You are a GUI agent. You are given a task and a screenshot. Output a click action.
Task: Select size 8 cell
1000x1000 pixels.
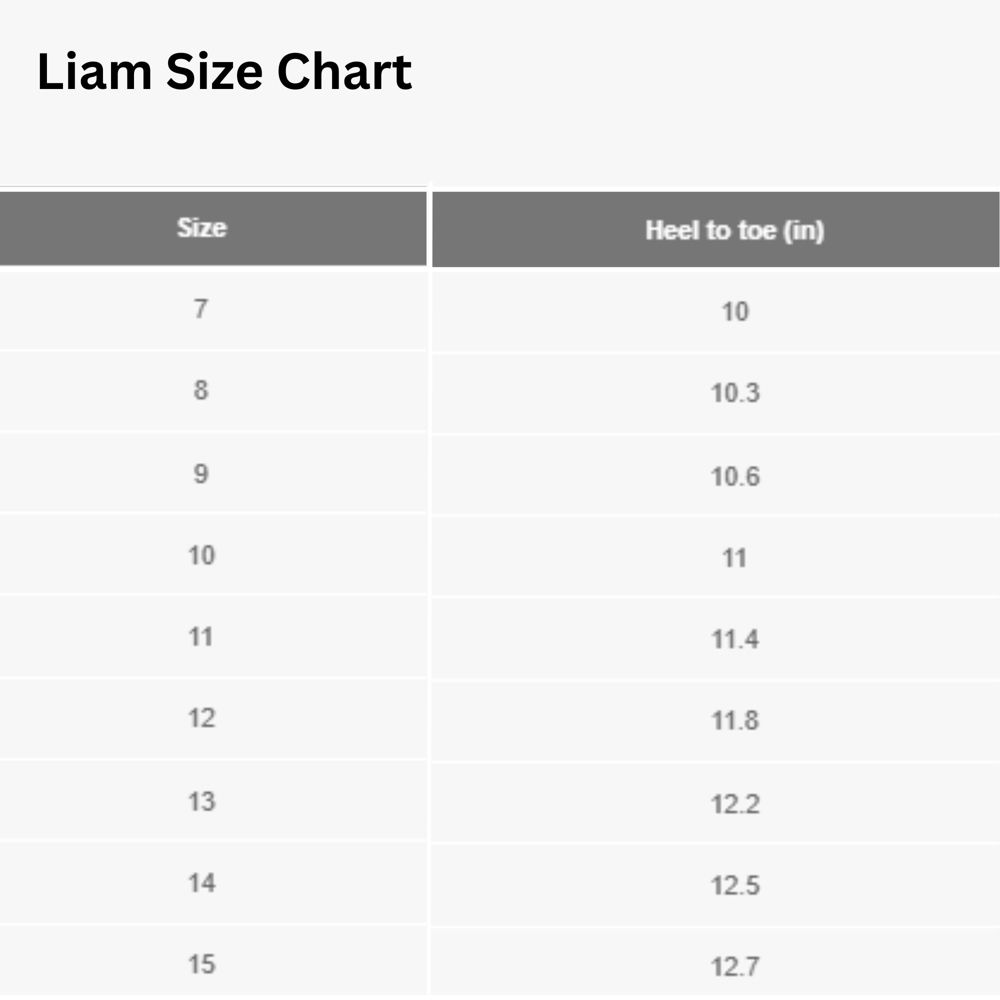pos(201,390)
